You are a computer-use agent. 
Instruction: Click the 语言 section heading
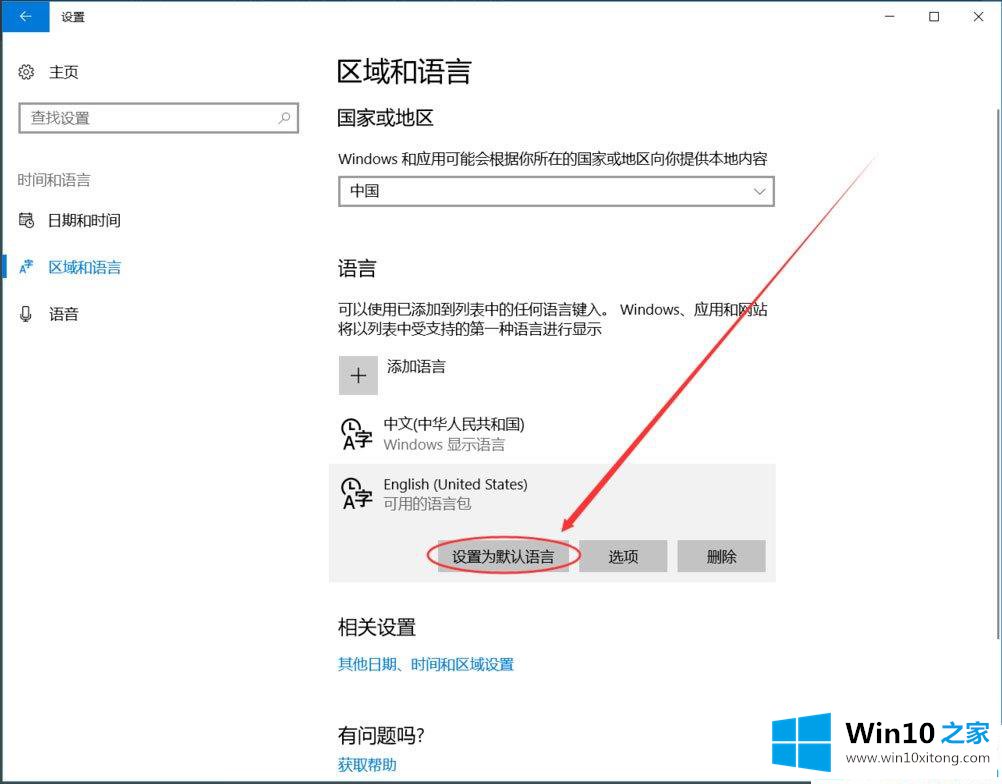pos(357,268)
